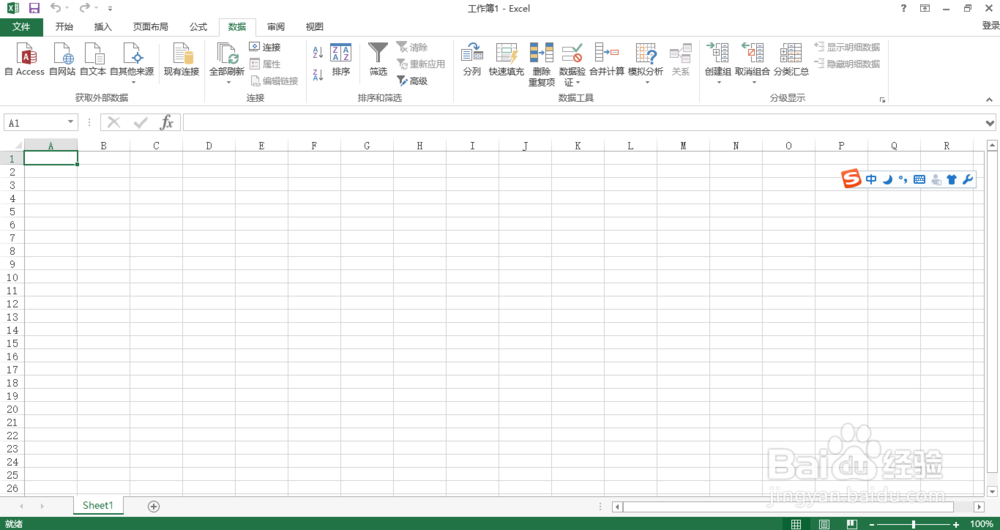Open 合并计算 consolidate tool
The image size is (1000, 530).
click(x=607, y=60)
